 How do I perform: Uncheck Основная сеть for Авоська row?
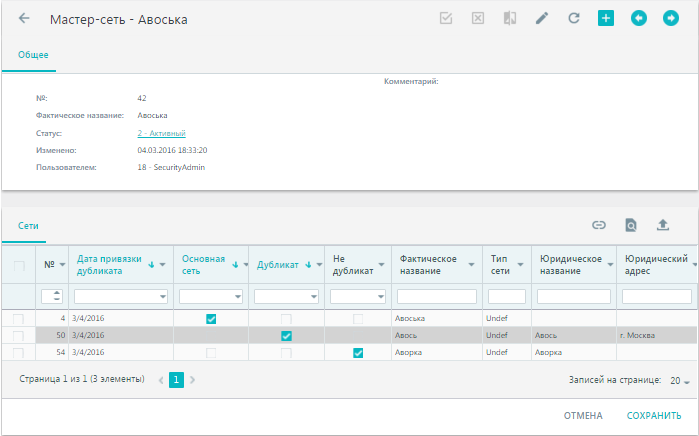(x=211, y=319)
